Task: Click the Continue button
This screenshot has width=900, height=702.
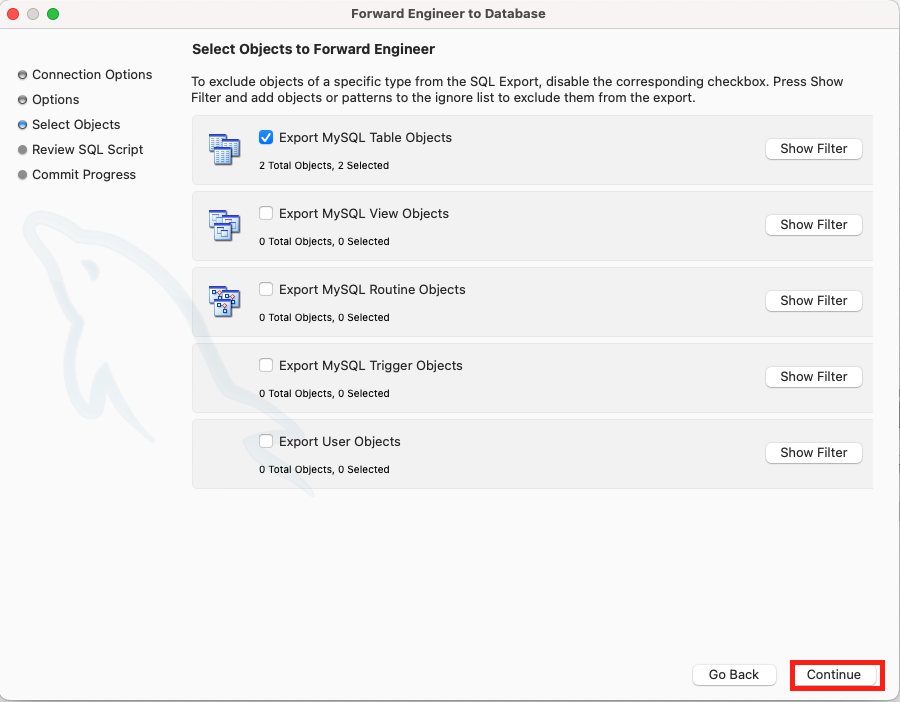Action: coord(833,674)
